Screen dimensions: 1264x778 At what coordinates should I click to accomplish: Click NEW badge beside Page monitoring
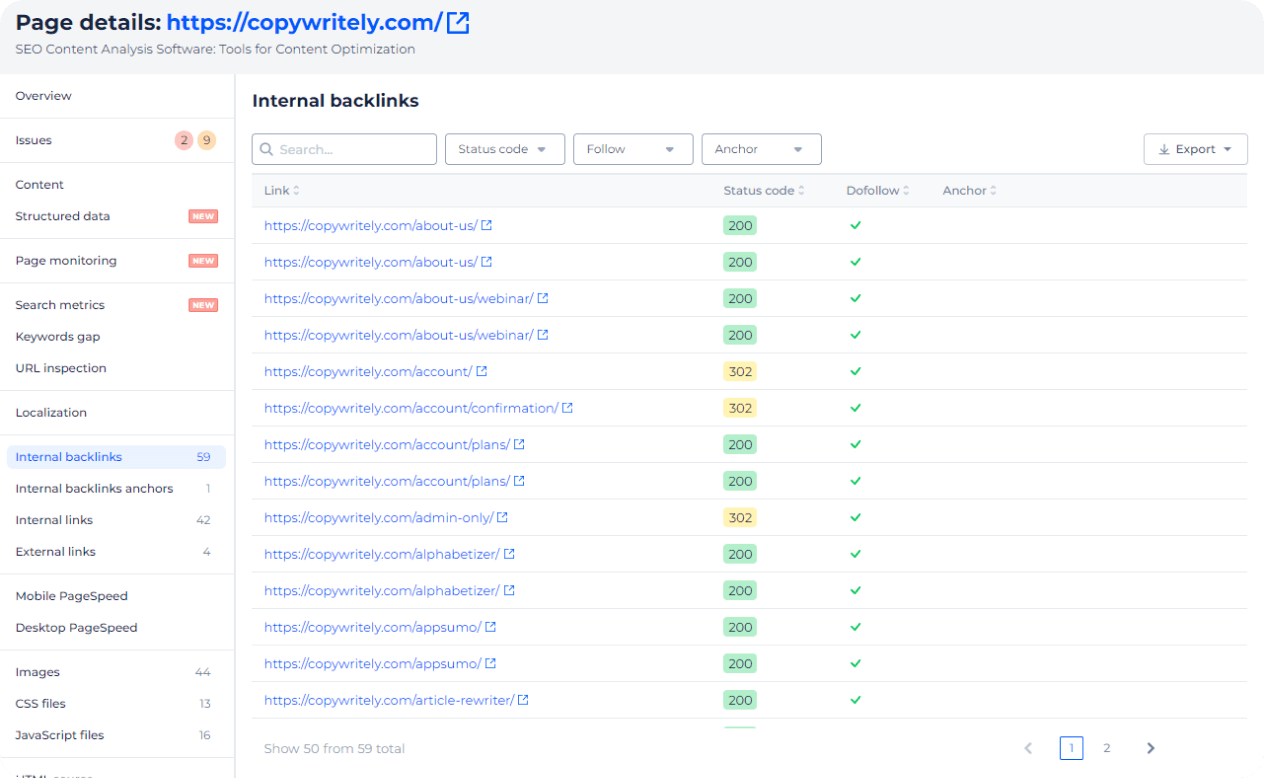pos(203,261)
